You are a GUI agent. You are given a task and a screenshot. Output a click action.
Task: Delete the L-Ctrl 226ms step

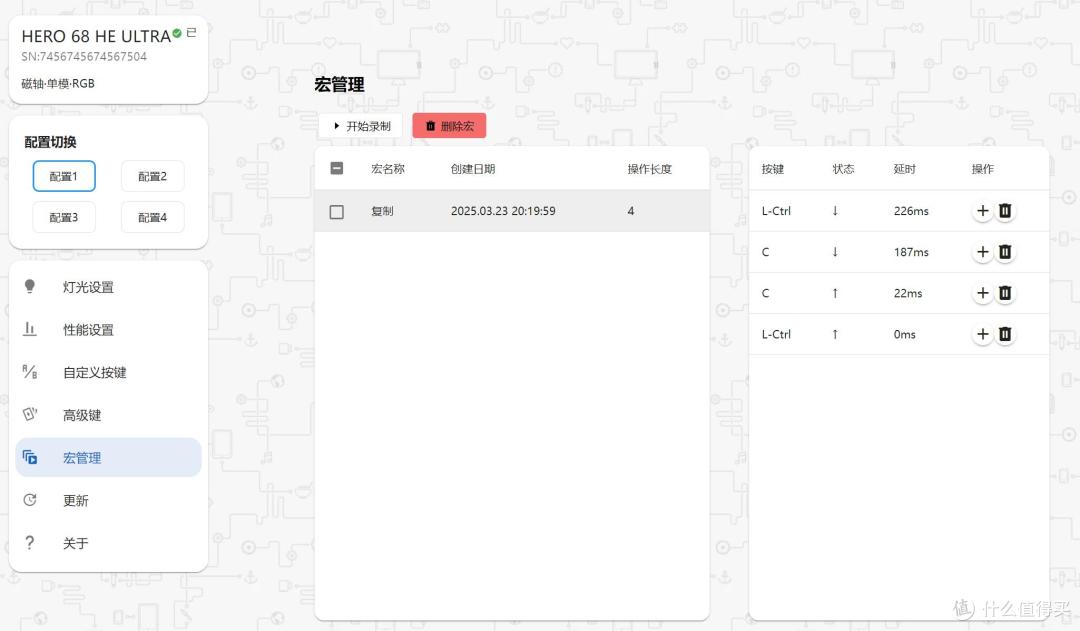click(x=1005, y=211)
